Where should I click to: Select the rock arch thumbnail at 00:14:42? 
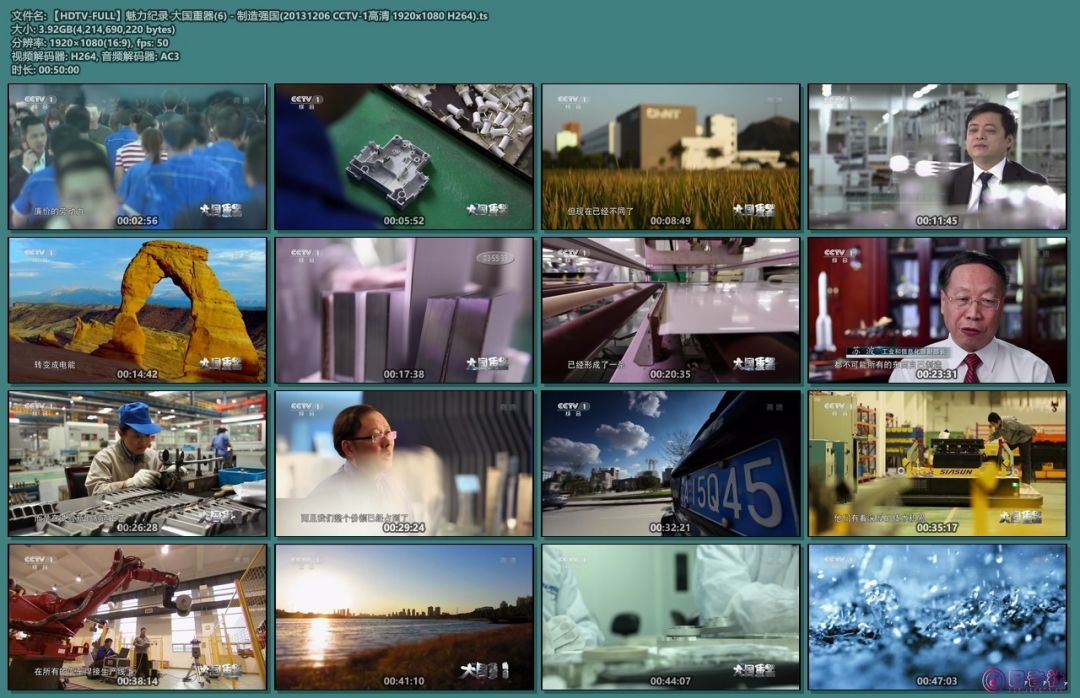[138, 310]
